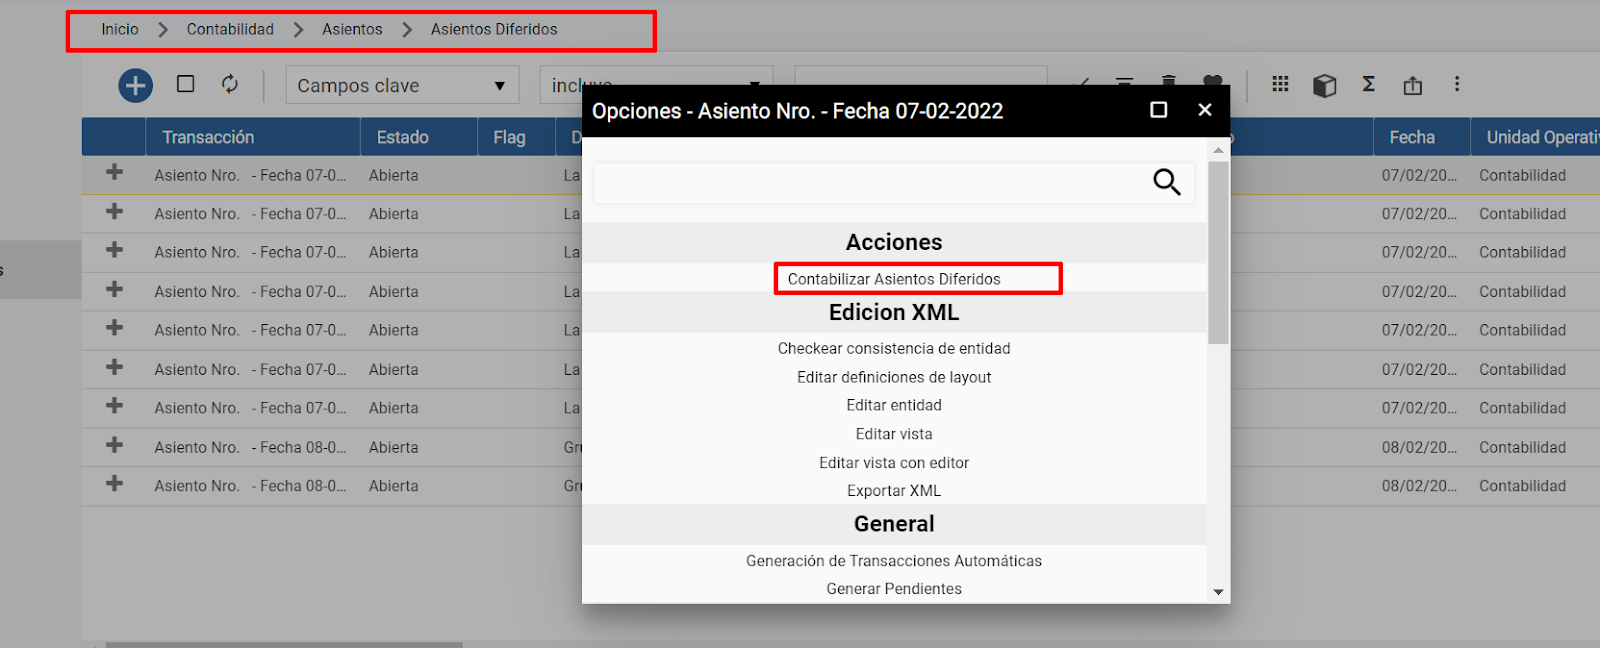1600x648 pixels.
Task: Open the grid view icon
Action: [x=1280, y=84]
